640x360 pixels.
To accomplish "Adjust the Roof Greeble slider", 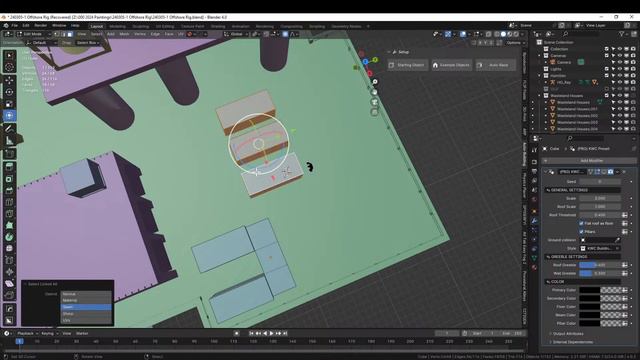I will (600, 265).
